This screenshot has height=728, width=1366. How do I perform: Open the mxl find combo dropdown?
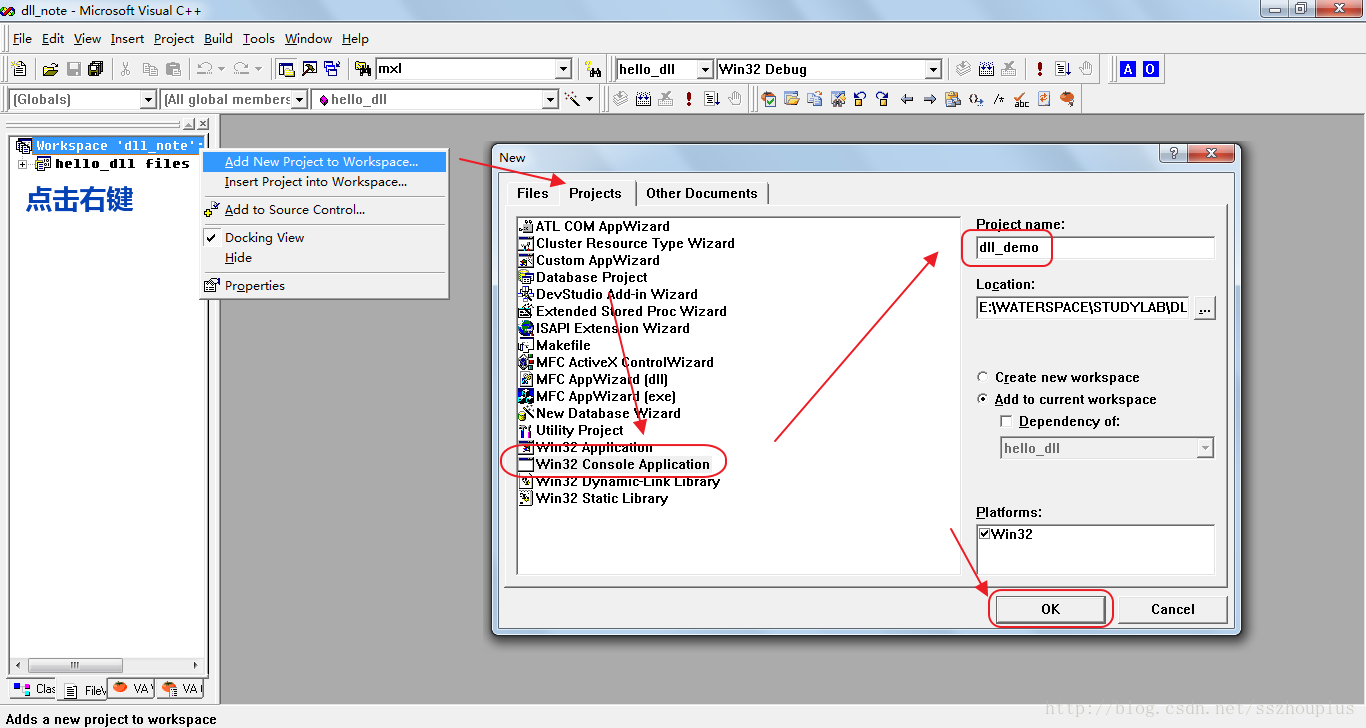click(563, 69)
